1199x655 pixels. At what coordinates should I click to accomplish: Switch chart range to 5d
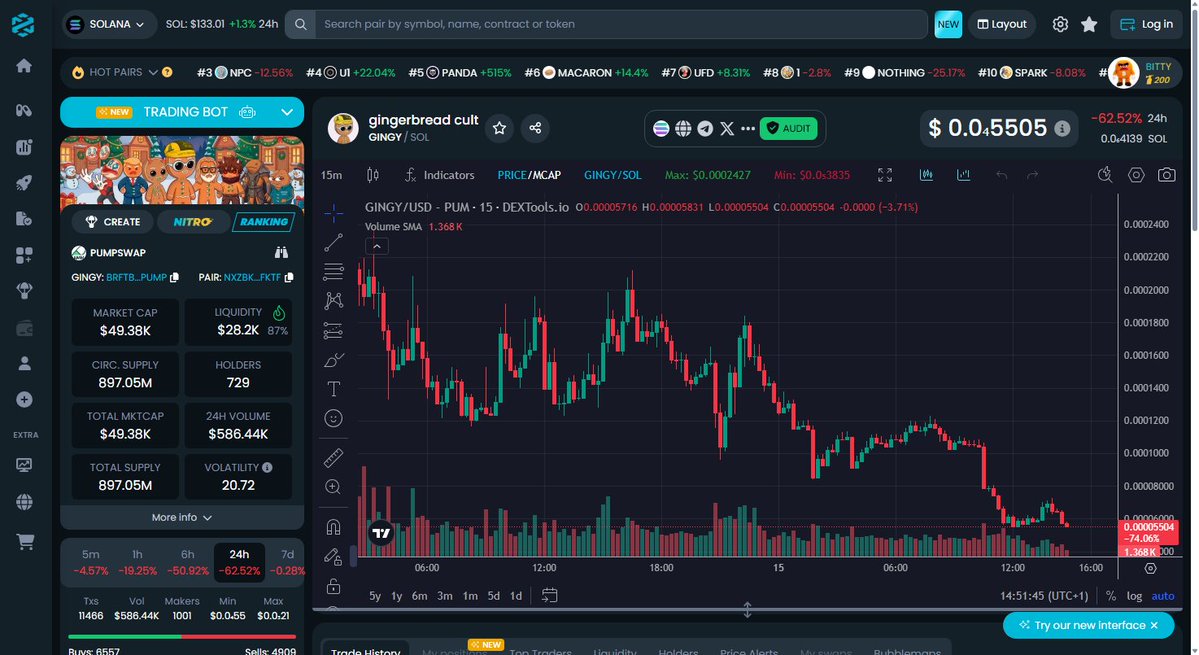[494, 596]
